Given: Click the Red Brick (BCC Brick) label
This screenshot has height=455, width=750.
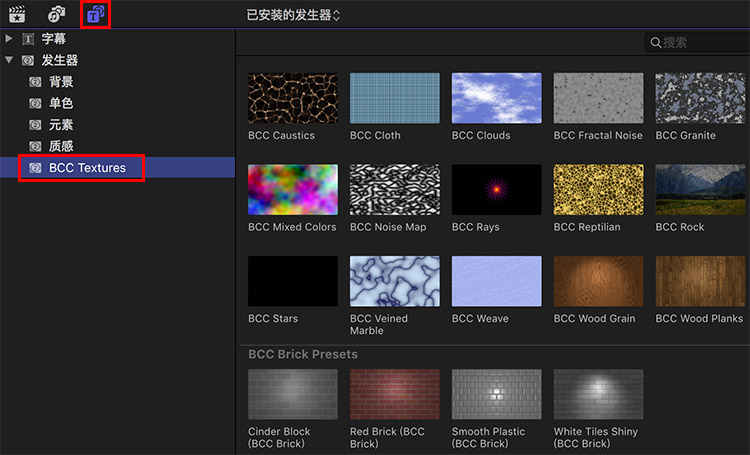Looking at the screenshot, I should pyautogui.click(x=387, y=437).
